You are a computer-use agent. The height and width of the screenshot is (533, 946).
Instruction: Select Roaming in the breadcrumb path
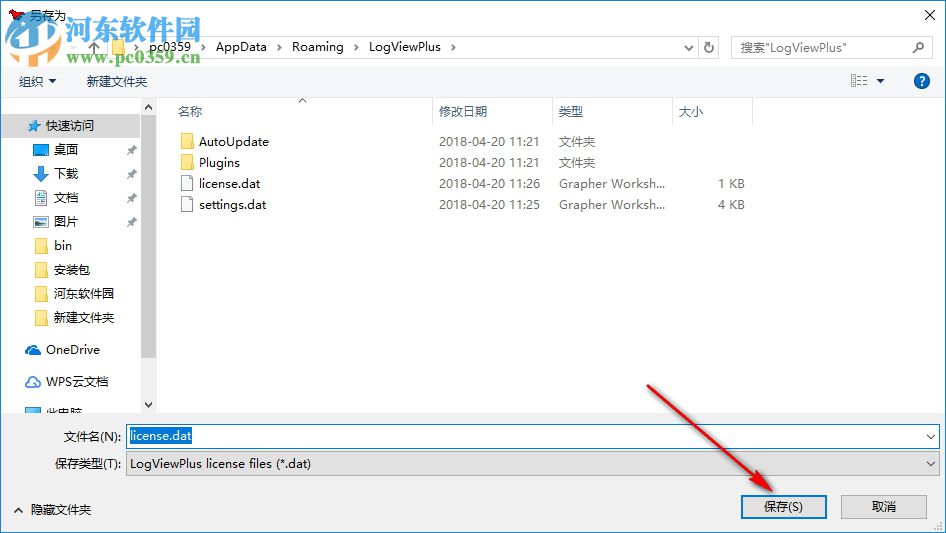click(x=317, y=46)
